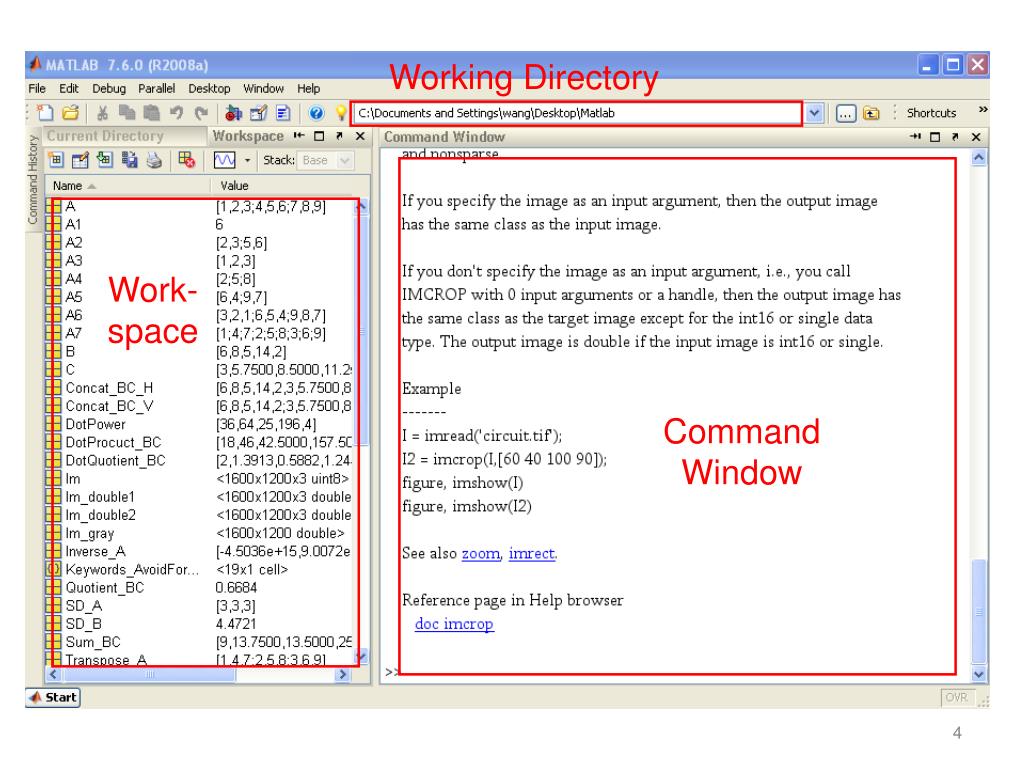The width and height of the screenshot is (1024, 768).
Task: Redo the last action
Action: [x=200, y=113]
